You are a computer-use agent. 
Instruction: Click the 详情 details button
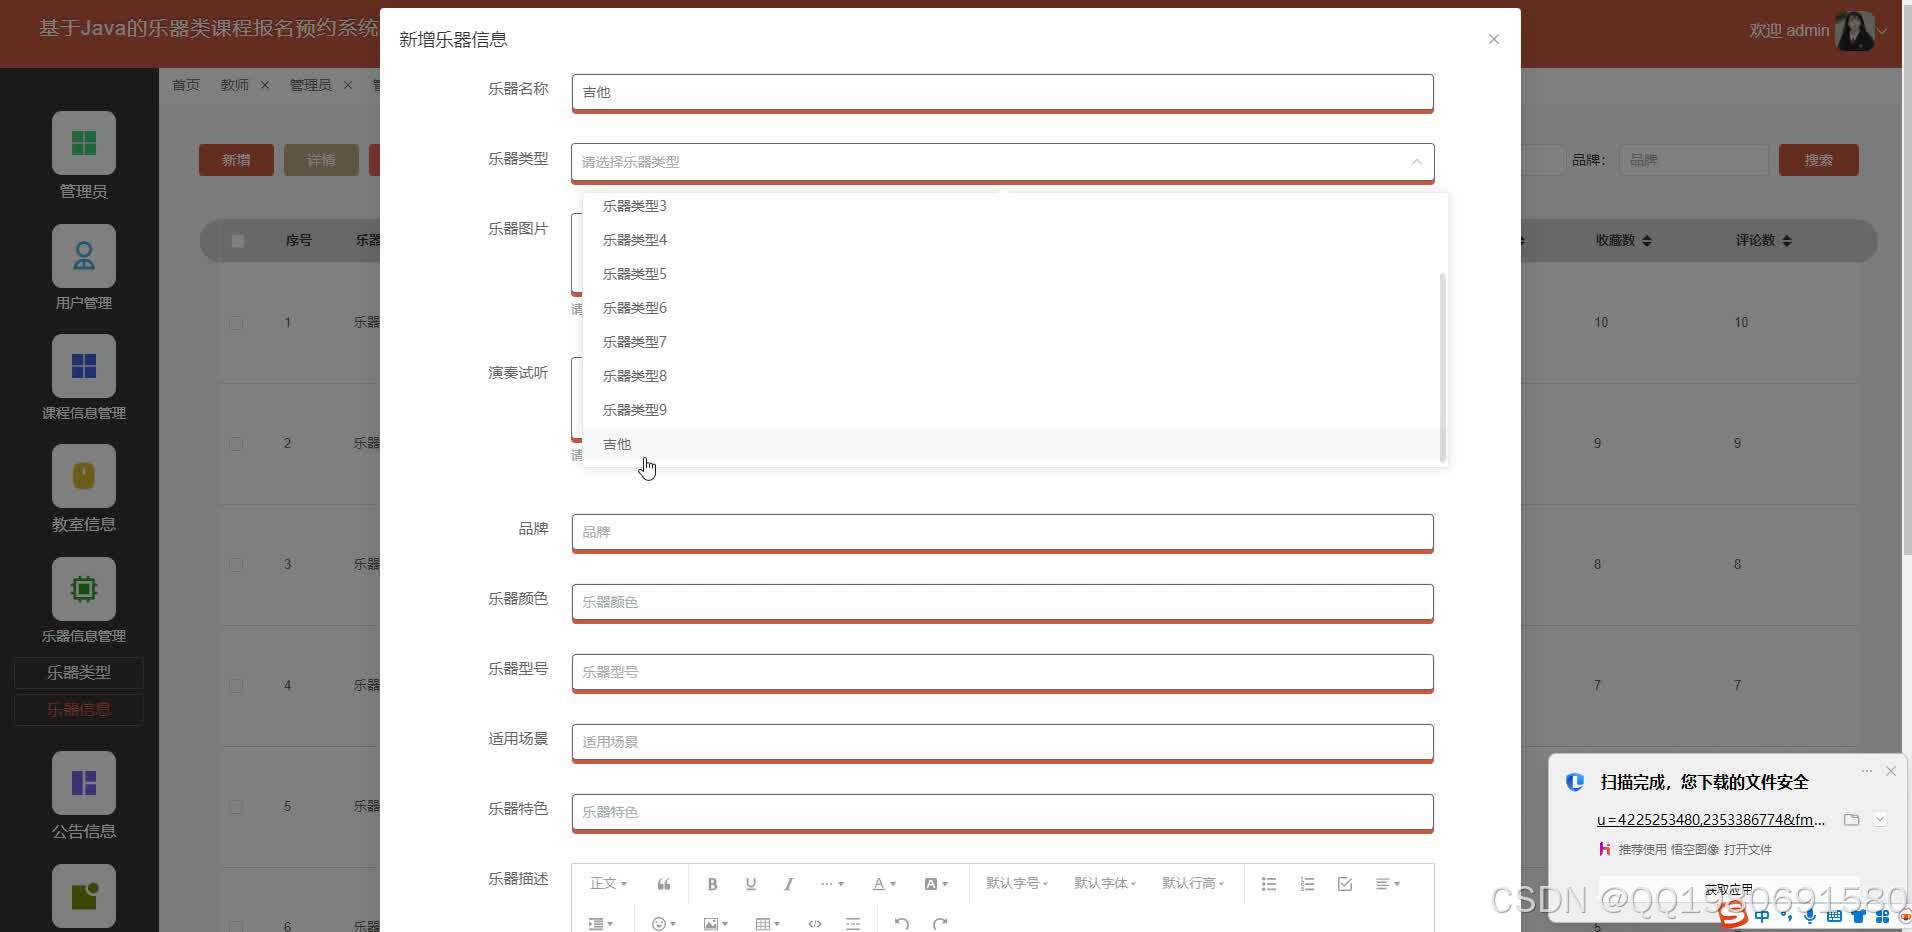point(321,160)
